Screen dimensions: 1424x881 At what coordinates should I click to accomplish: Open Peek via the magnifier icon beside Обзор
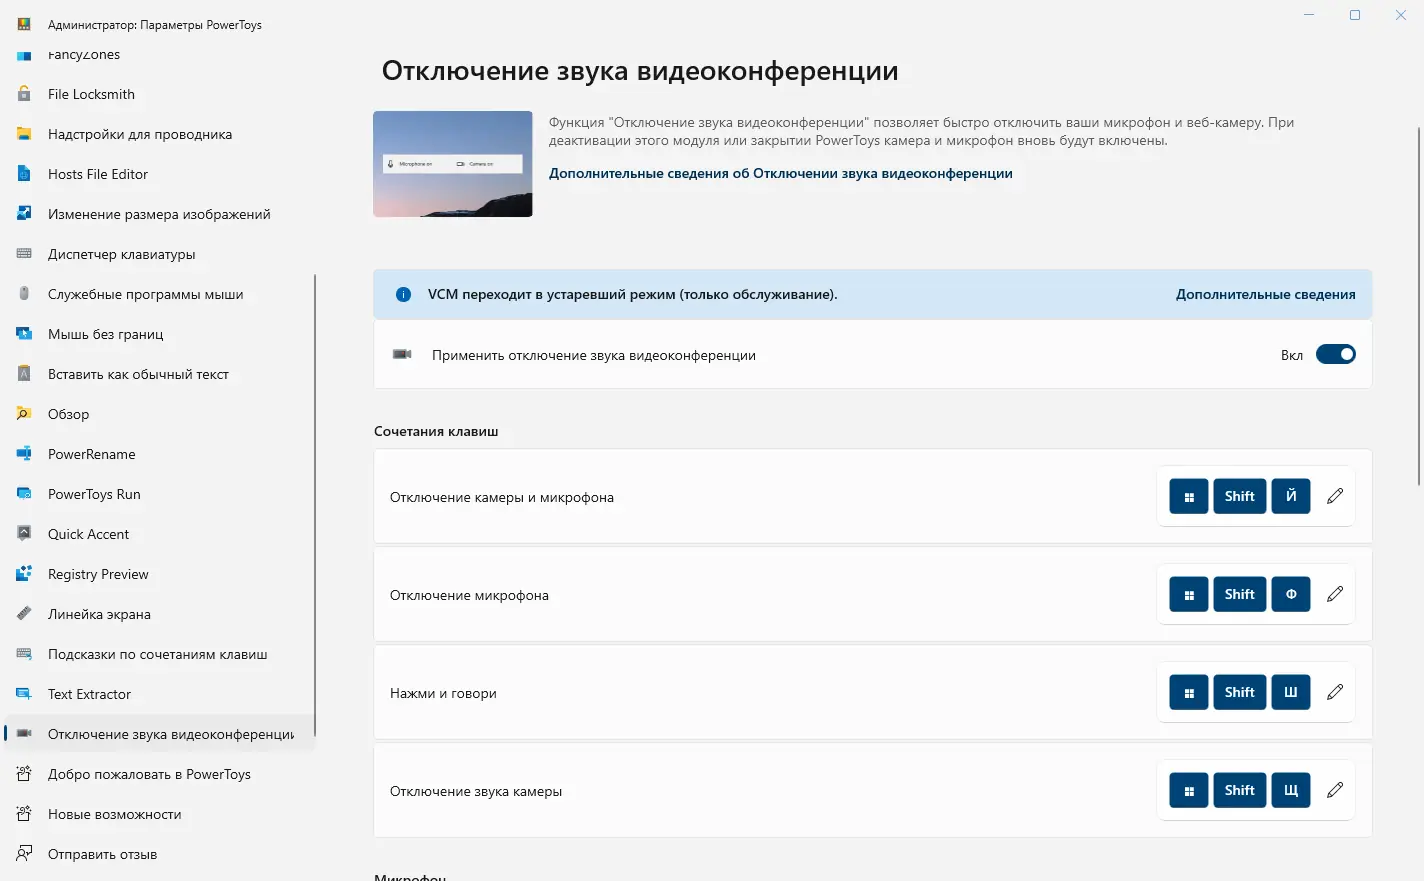(24, 414)
